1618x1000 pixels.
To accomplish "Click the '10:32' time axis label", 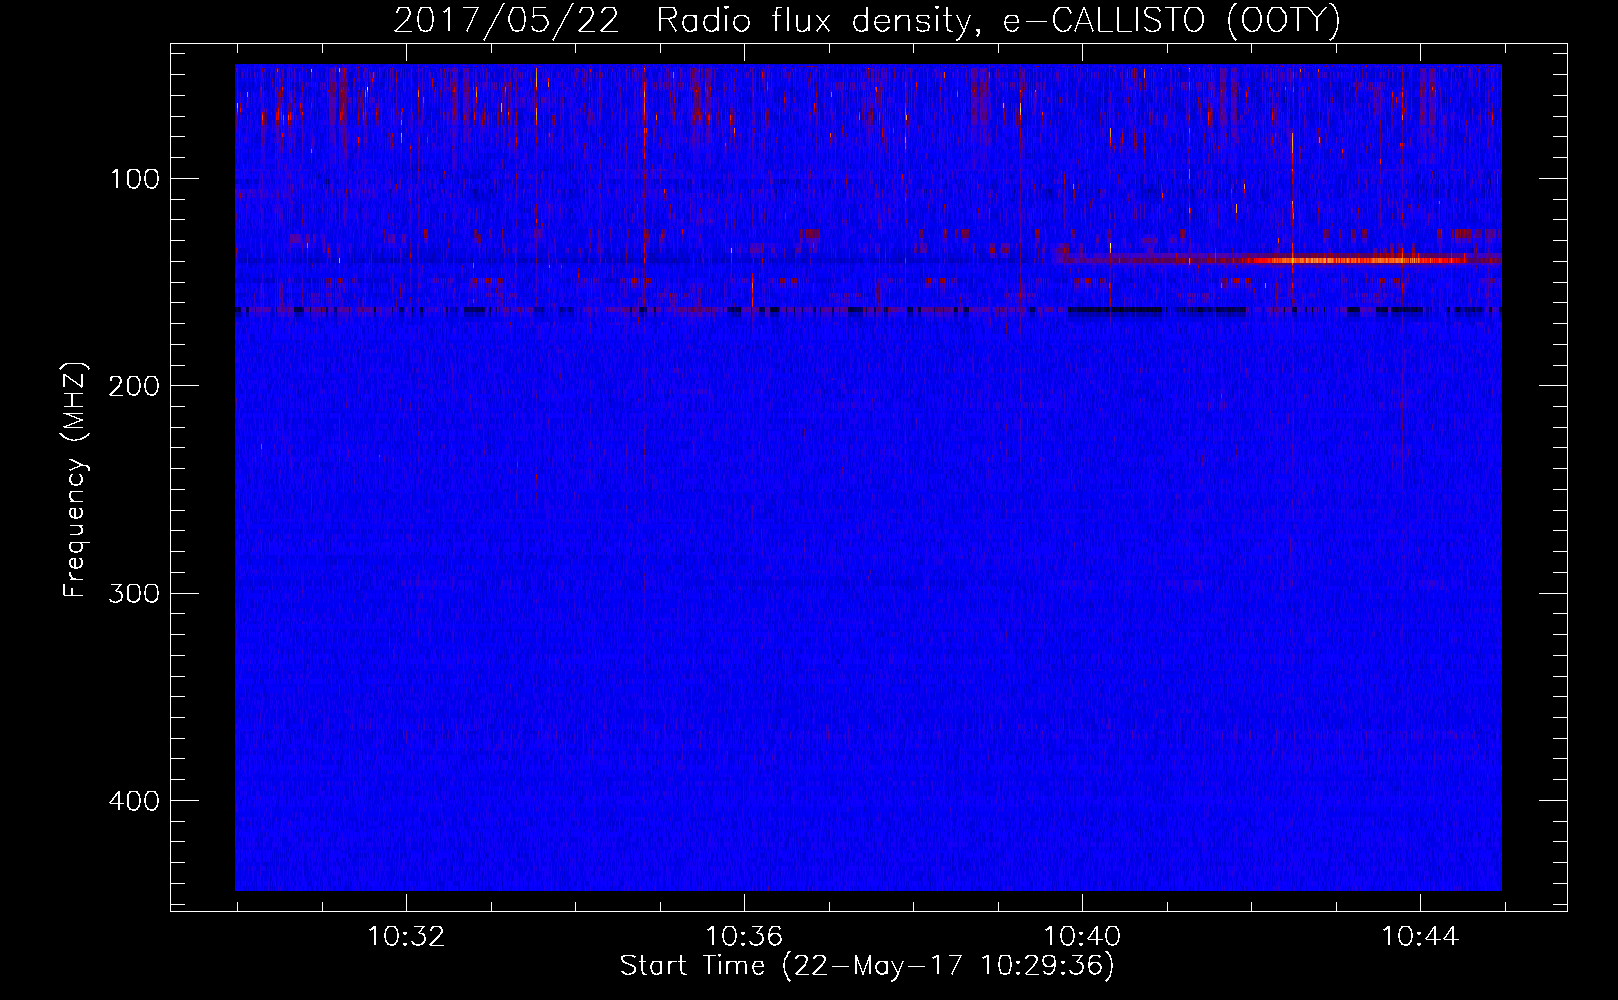I will [x=406, y=937].
